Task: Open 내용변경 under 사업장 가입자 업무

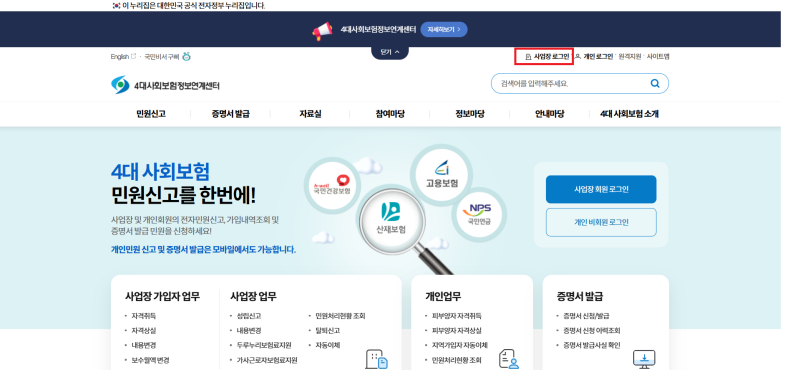Action: 143,346
